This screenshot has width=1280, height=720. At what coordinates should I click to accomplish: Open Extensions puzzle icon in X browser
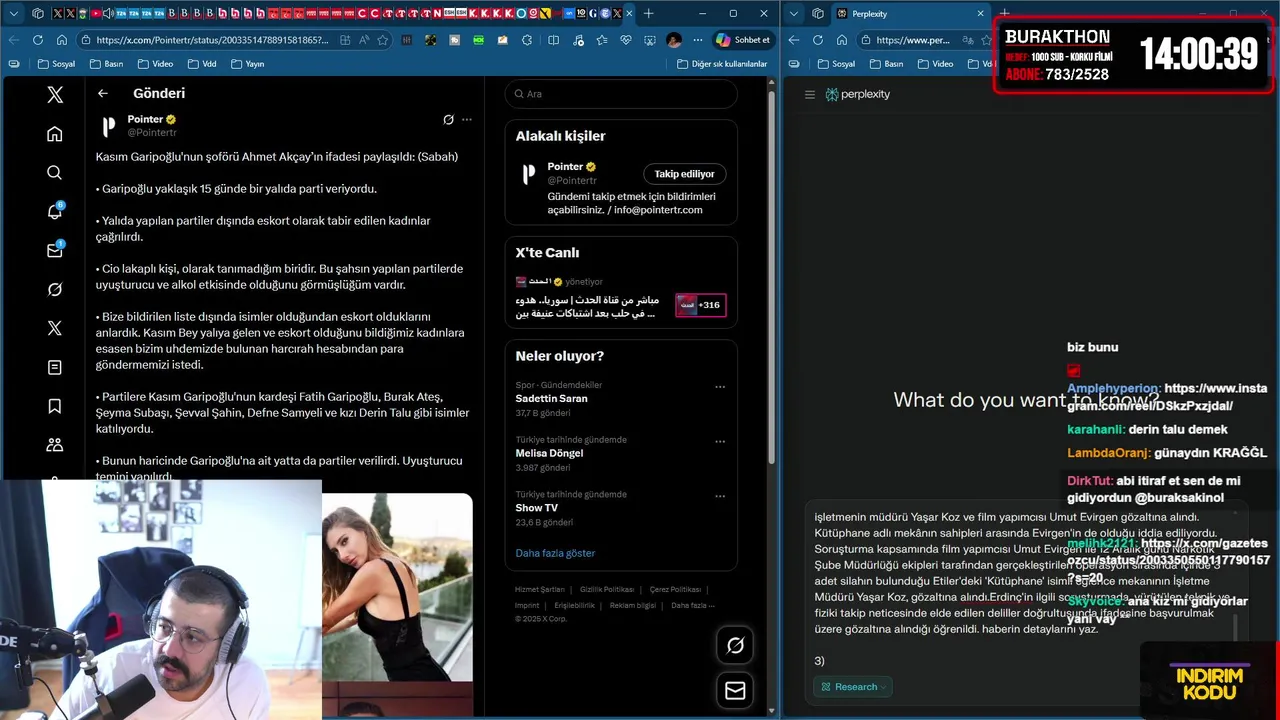click(x=528, y=40)
